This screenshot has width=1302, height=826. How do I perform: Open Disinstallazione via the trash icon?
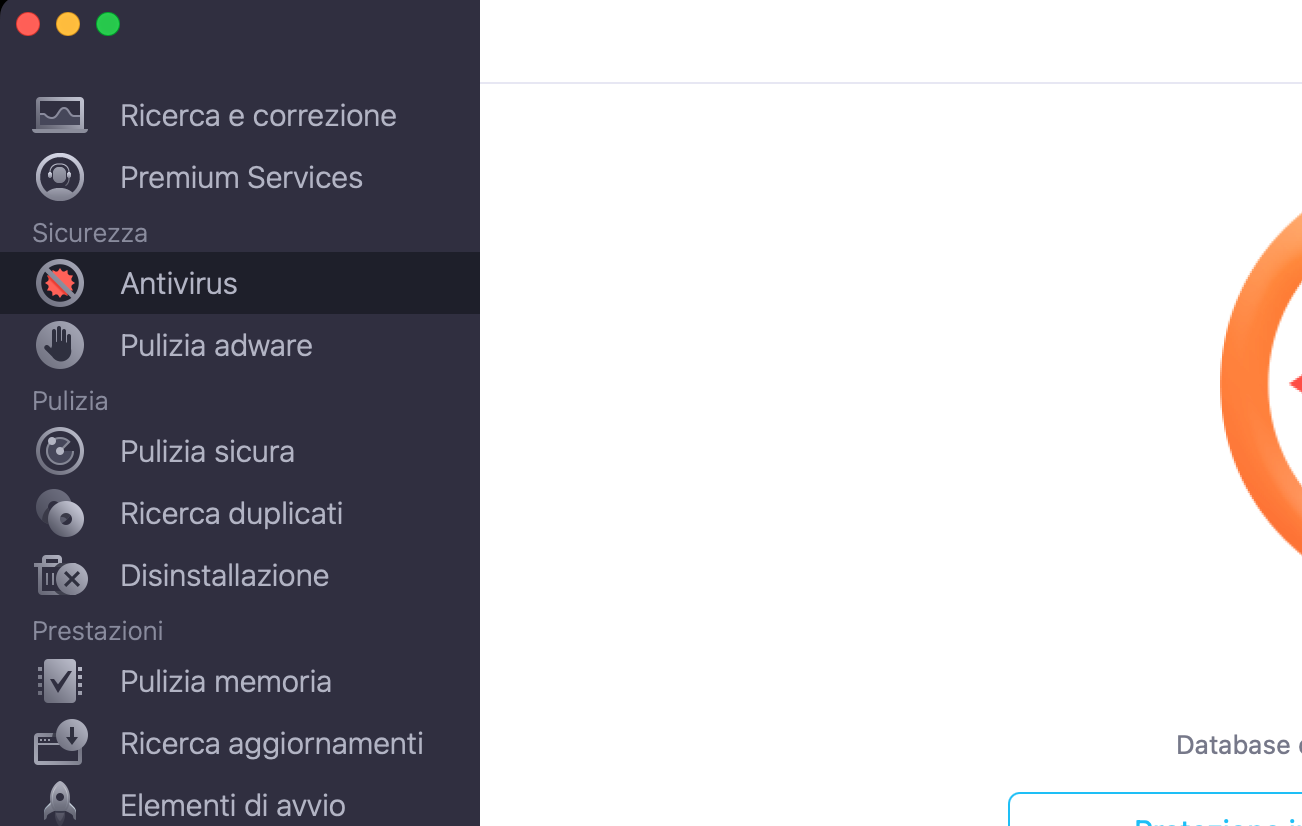[60, 575]
